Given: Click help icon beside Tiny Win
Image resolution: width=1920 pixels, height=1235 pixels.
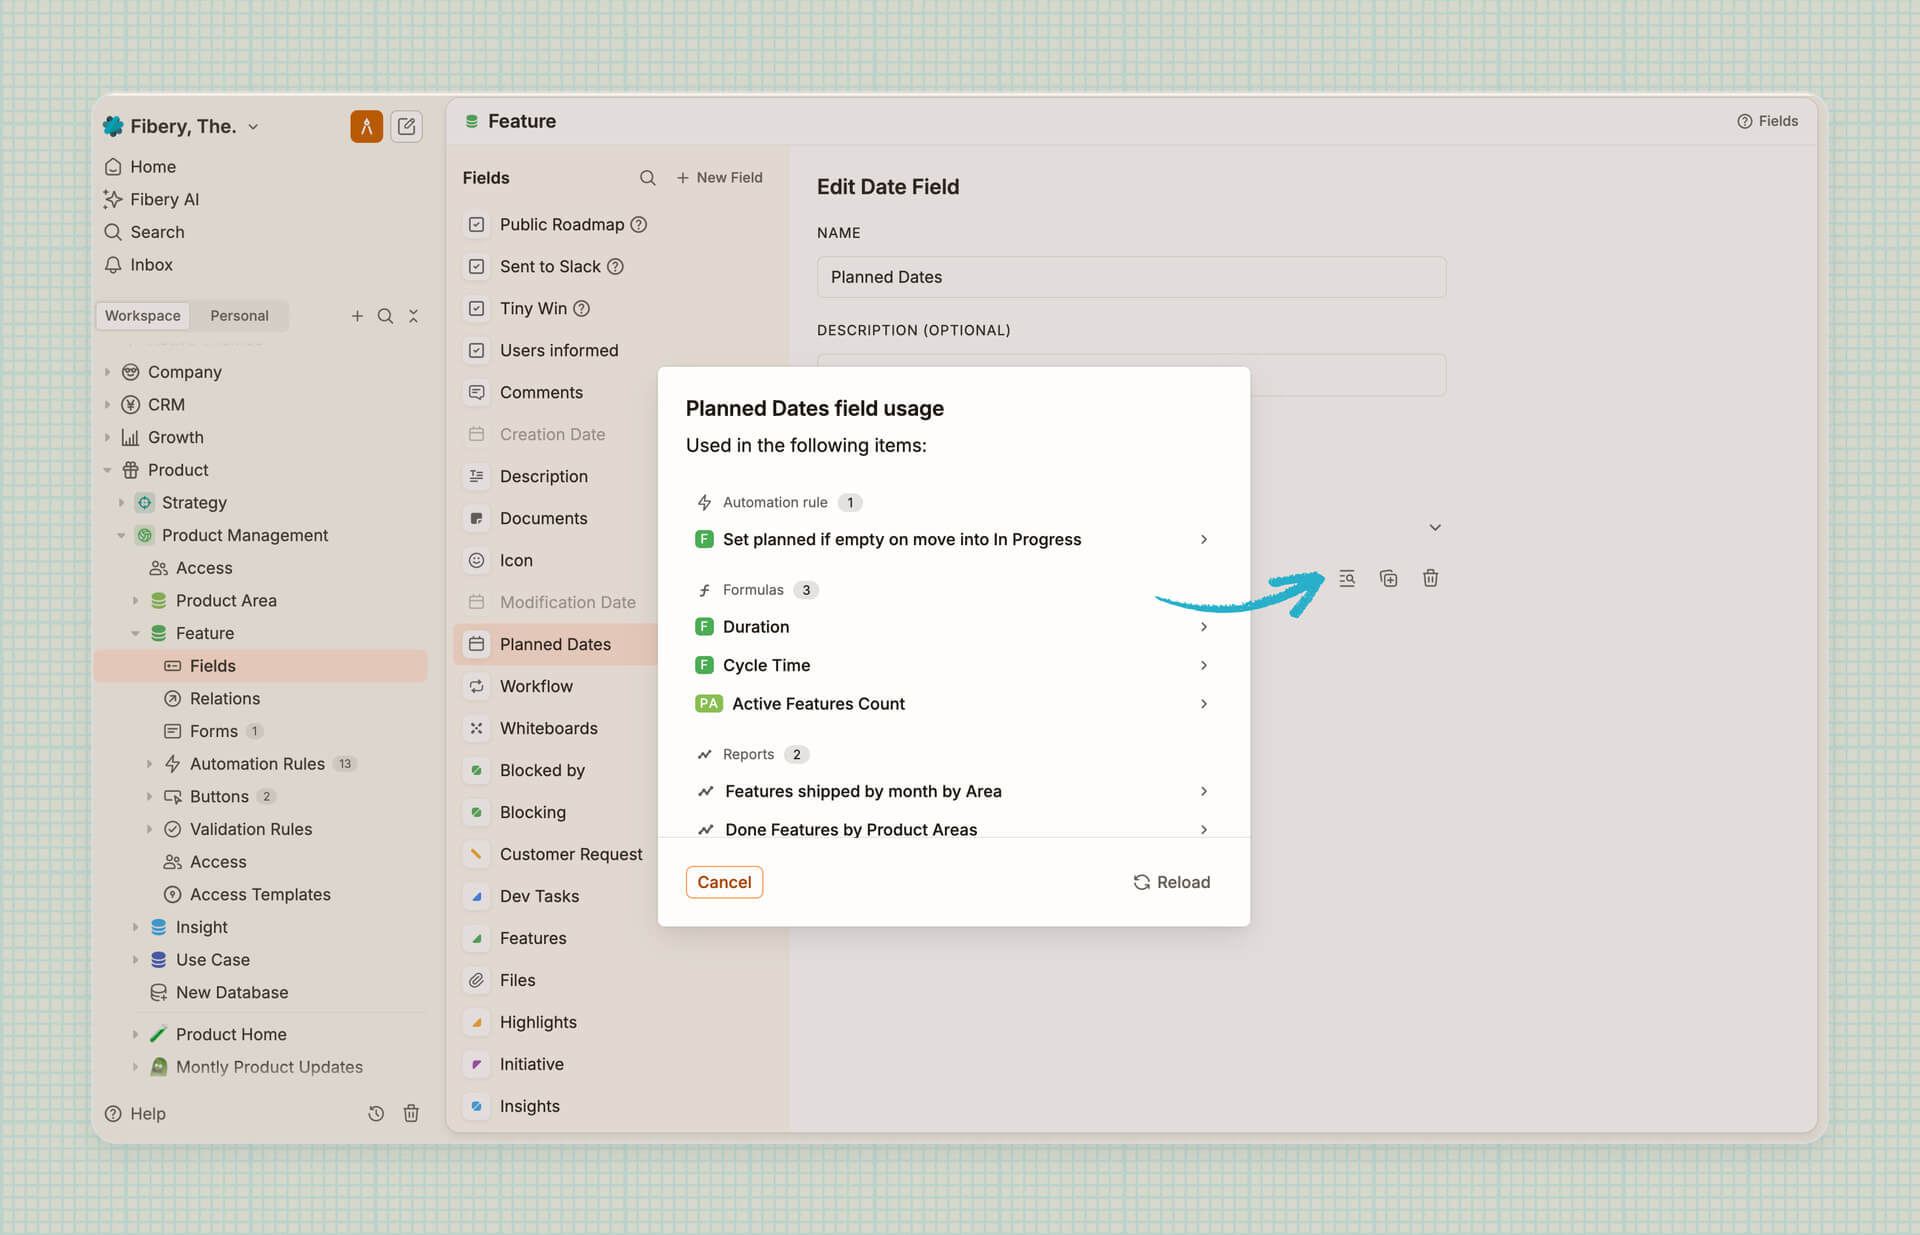Looking at the screenshot, I should coord(581,309).
